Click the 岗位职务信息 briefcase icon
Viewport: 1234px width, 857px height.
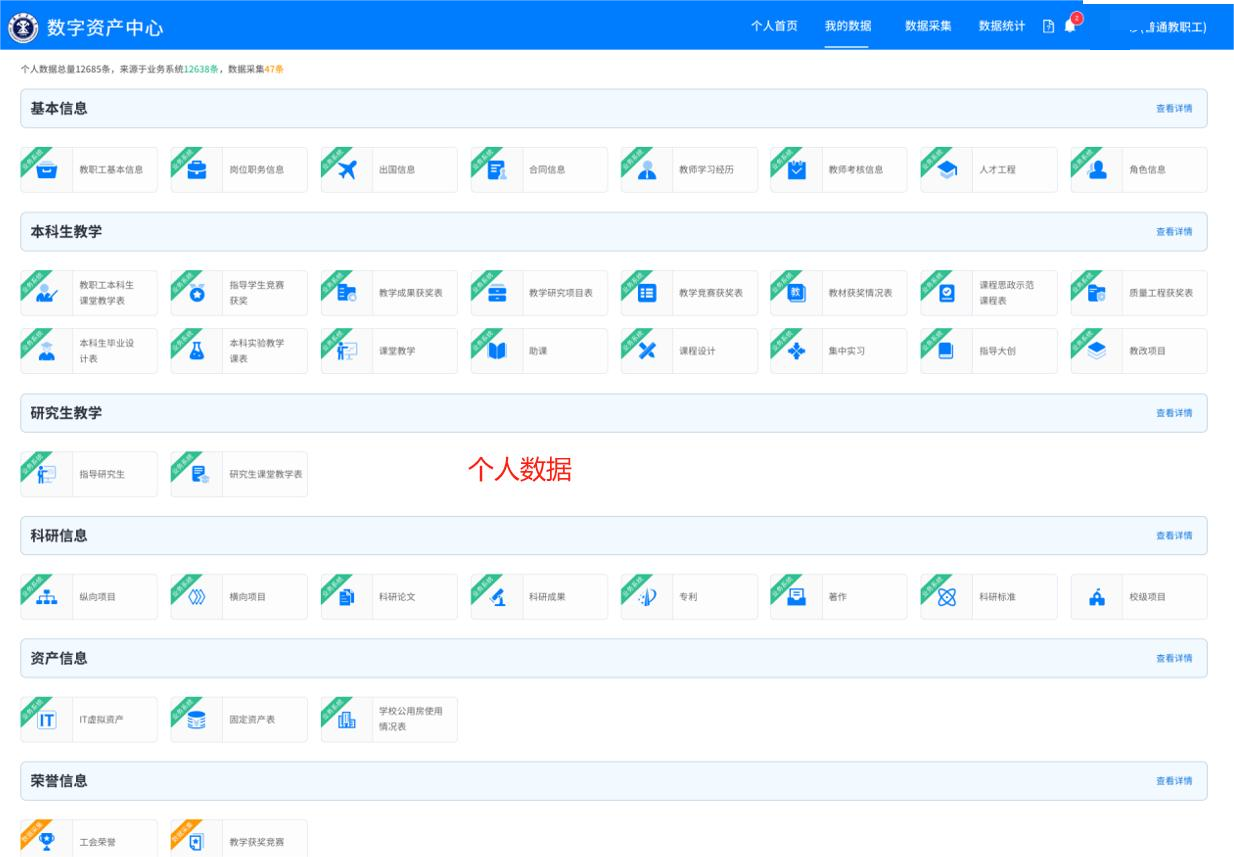click(197, 170)
